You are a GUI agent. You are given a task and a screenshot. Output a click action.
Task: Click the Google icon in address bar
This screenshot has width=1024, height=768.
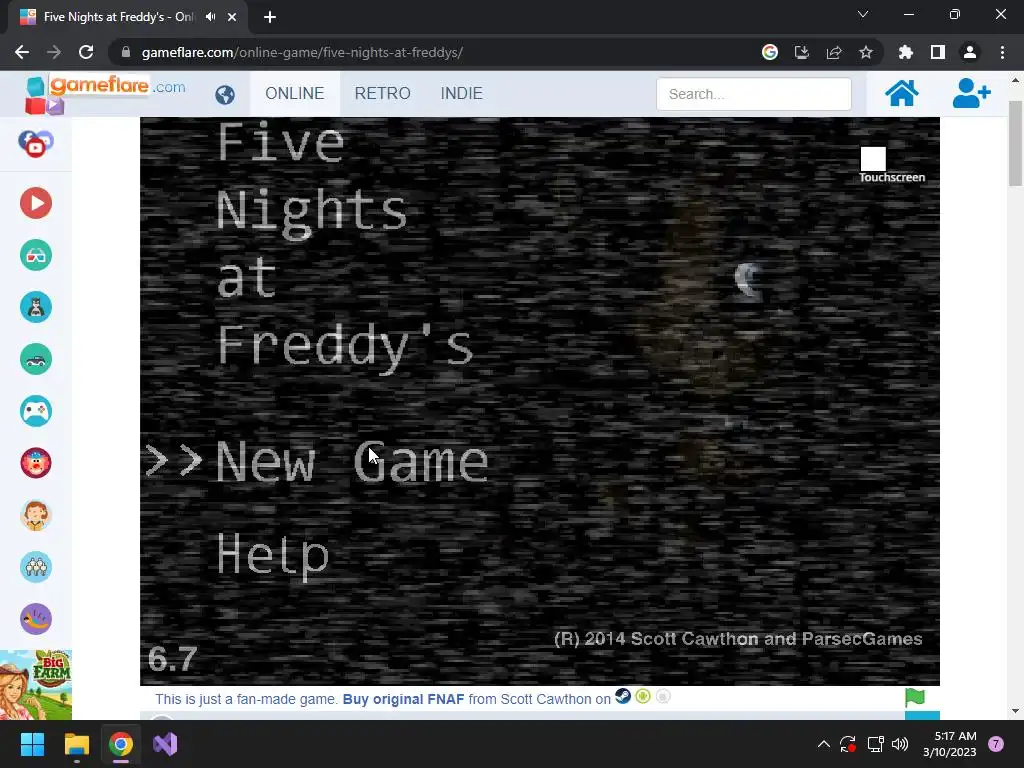pos(770,52)
